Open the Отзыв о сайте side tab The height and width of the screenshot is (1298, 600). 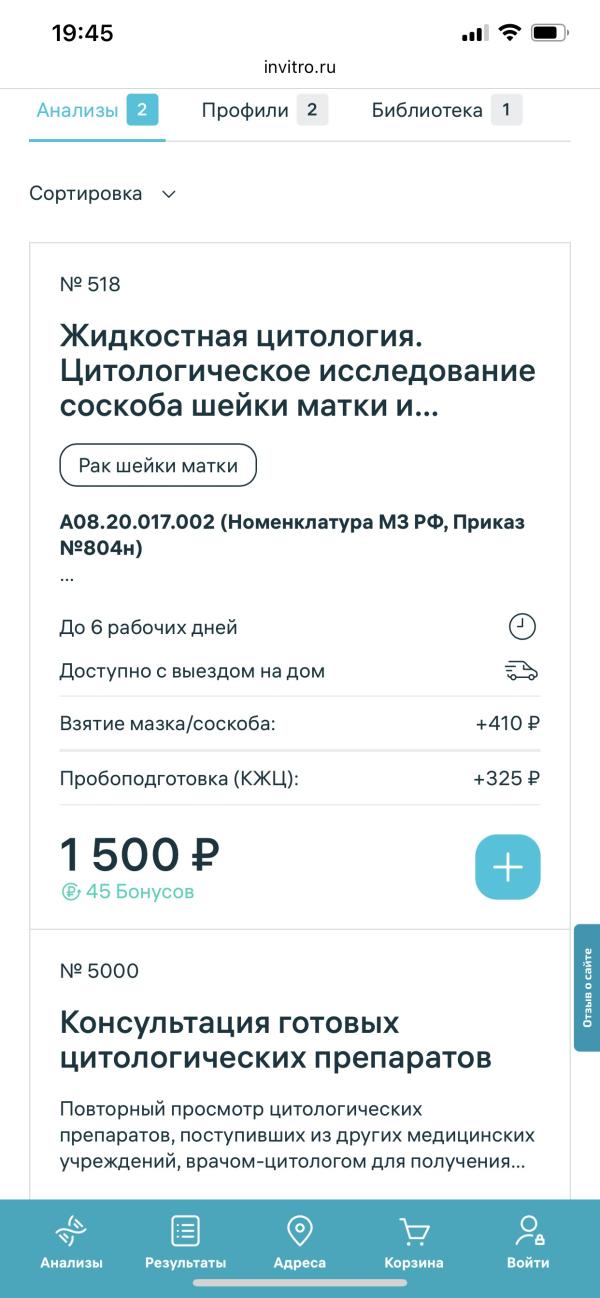(587, 987)
